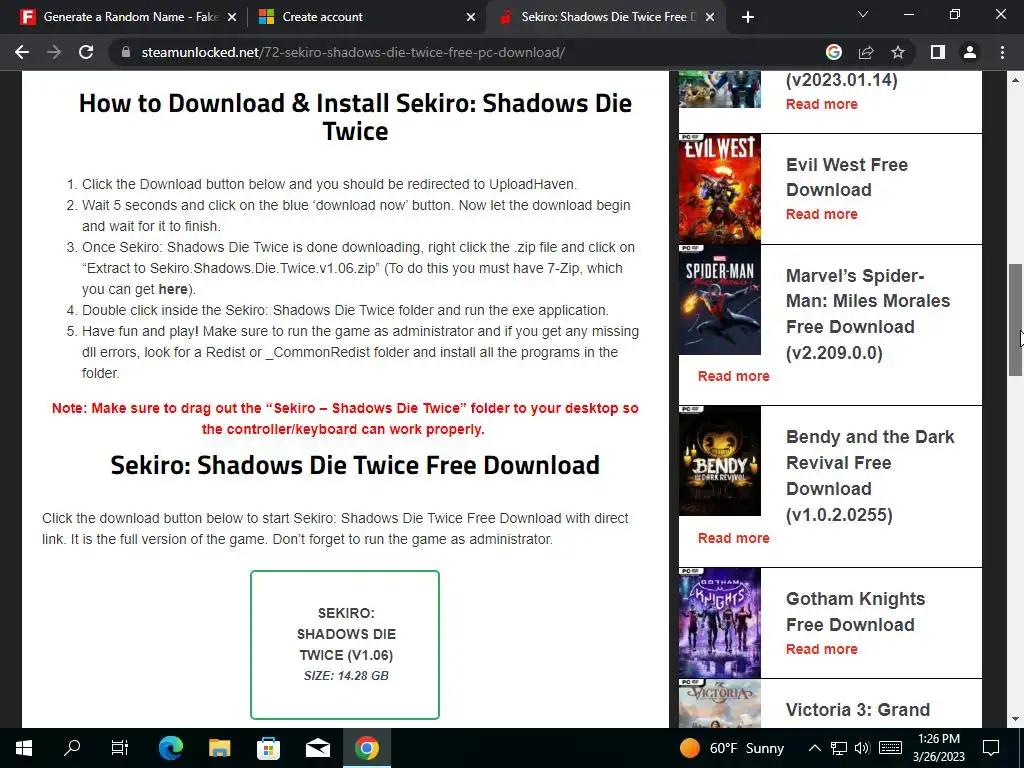Open a new browser tab
Viewport: 1024px width, 768px height.
point(748,17)
